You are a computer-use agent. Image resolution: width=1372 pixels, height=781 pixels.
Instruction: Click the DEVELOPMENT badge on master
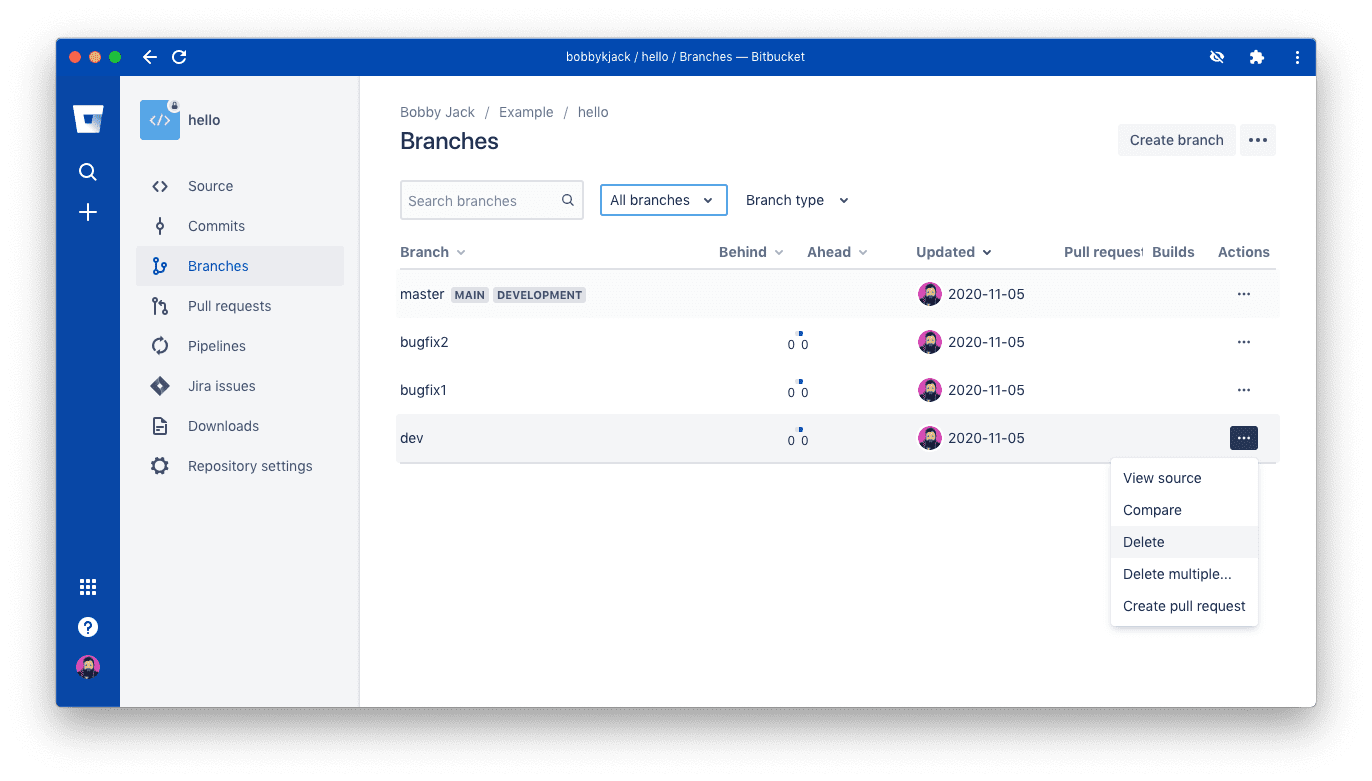[539, 295]
